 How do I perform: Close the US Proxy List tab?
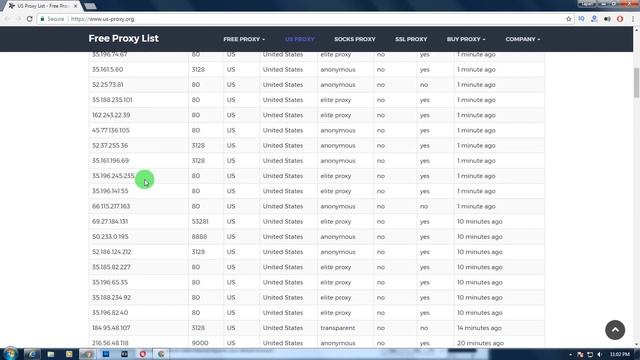75,6
